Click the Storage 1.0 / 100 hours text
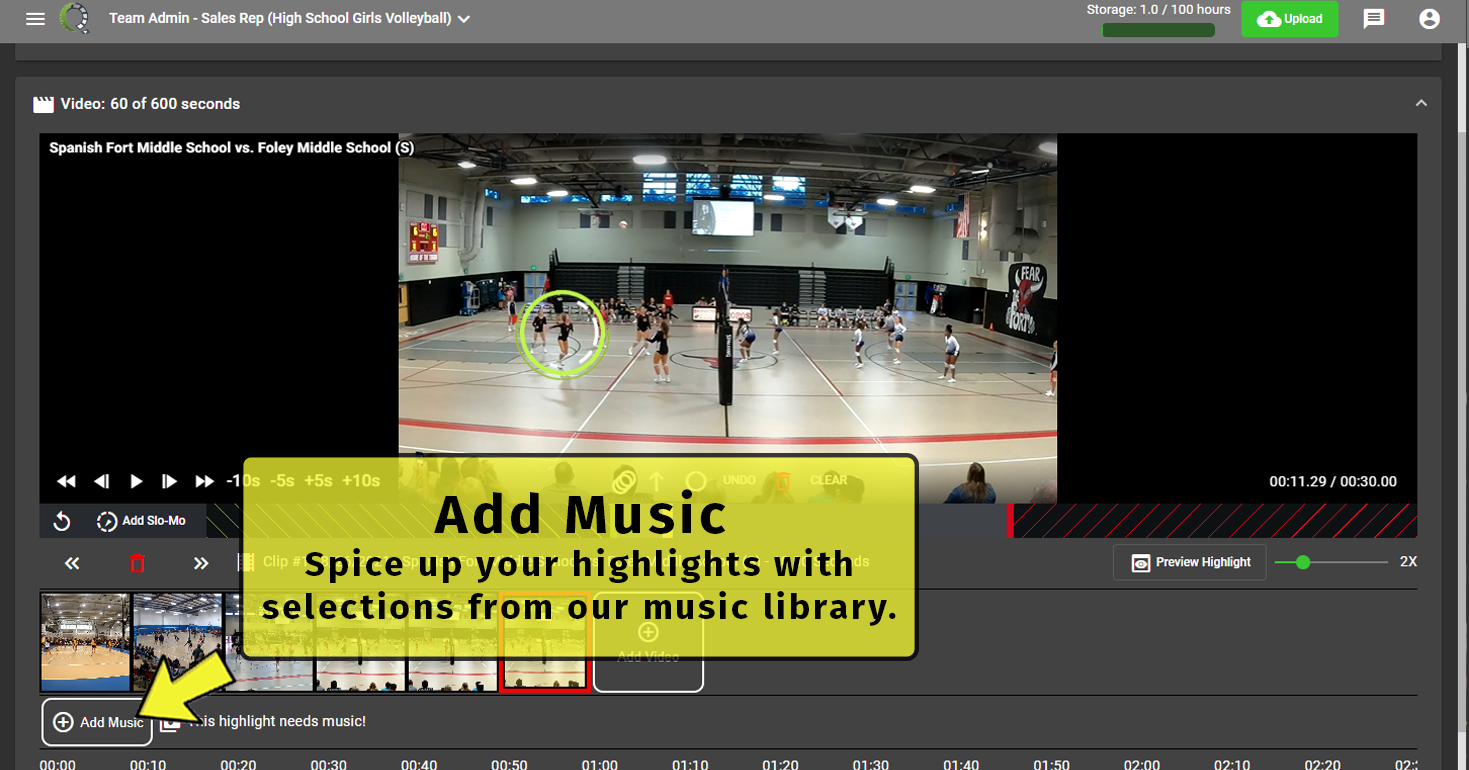 click(x=1158, y=10)
